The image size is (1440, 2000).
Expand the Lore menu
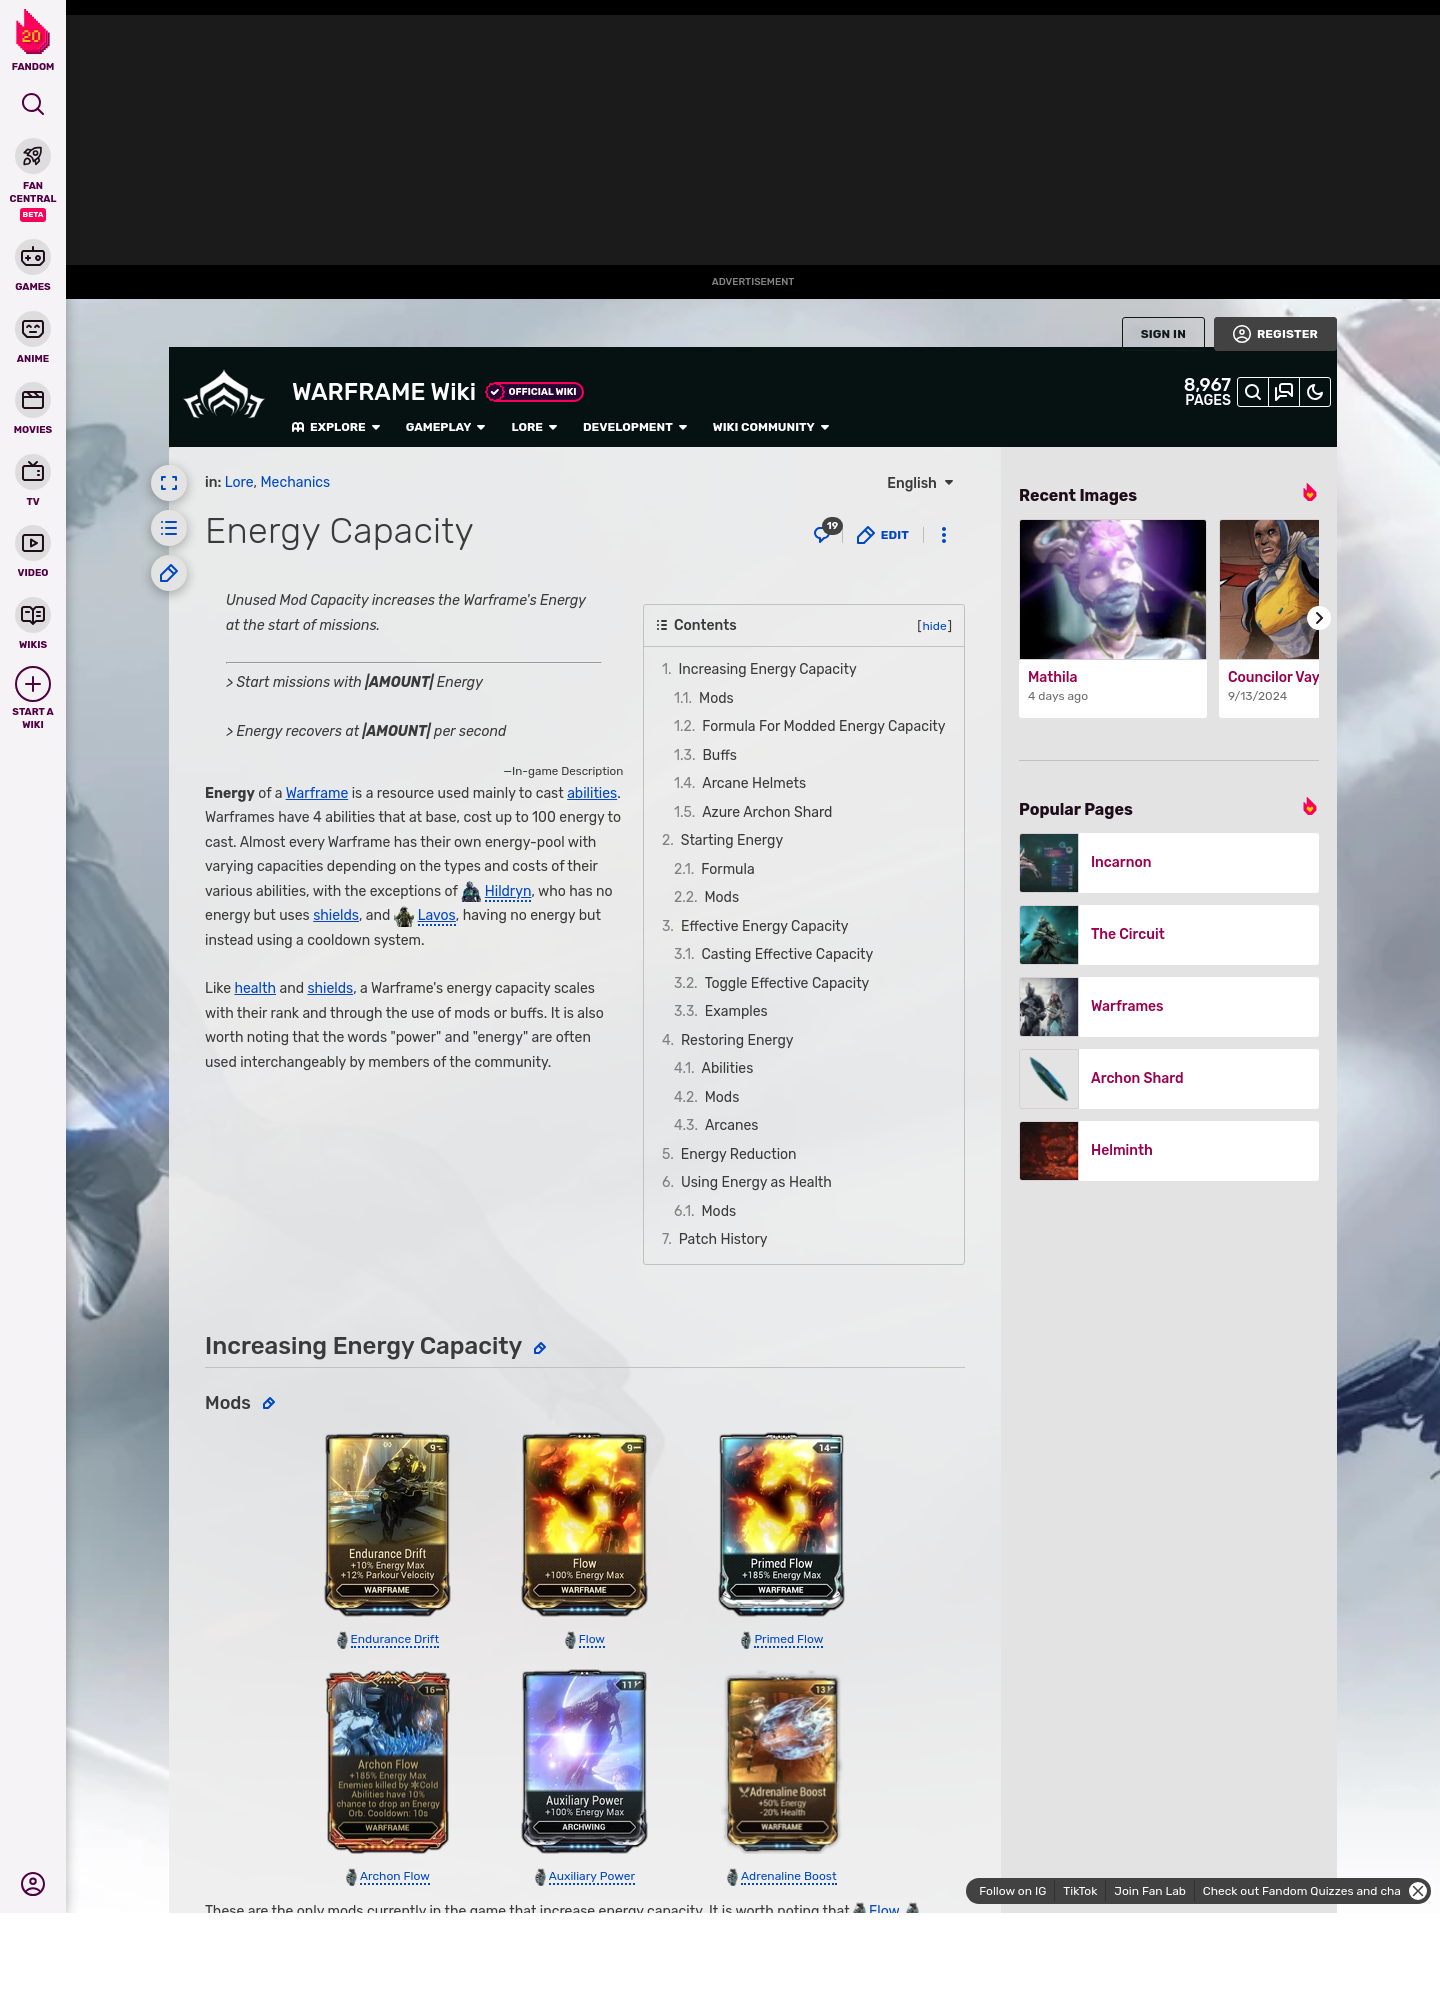point(534,427)
